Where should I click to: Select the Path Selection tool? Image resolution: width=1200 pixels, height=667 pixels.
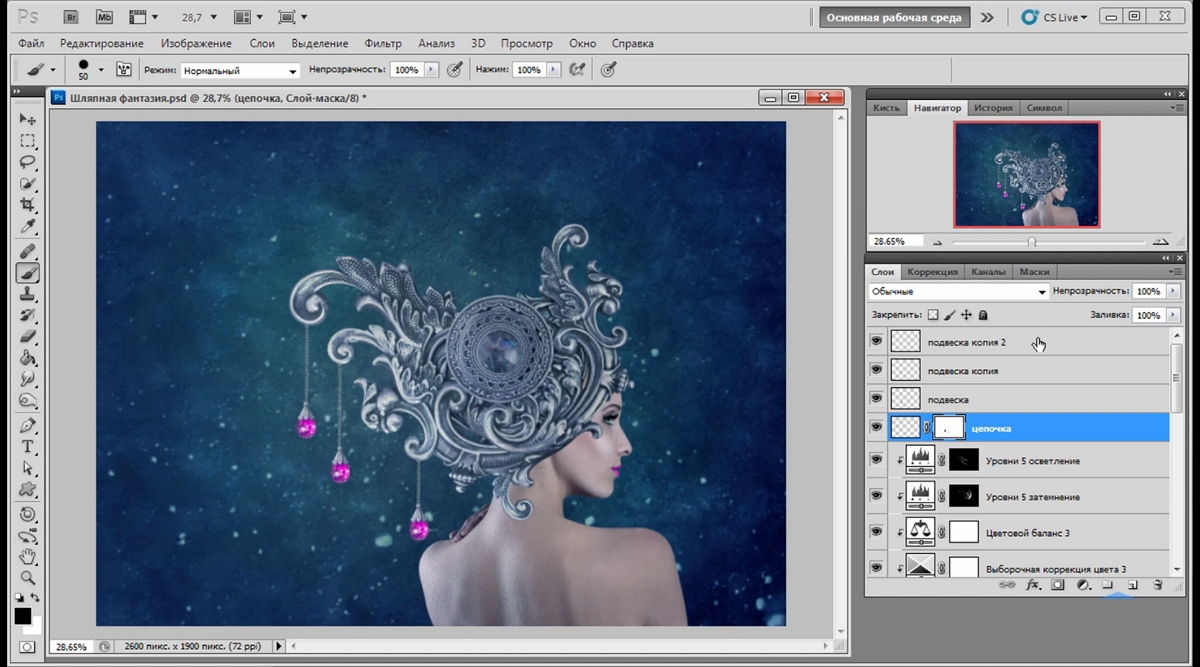(28, 468)
